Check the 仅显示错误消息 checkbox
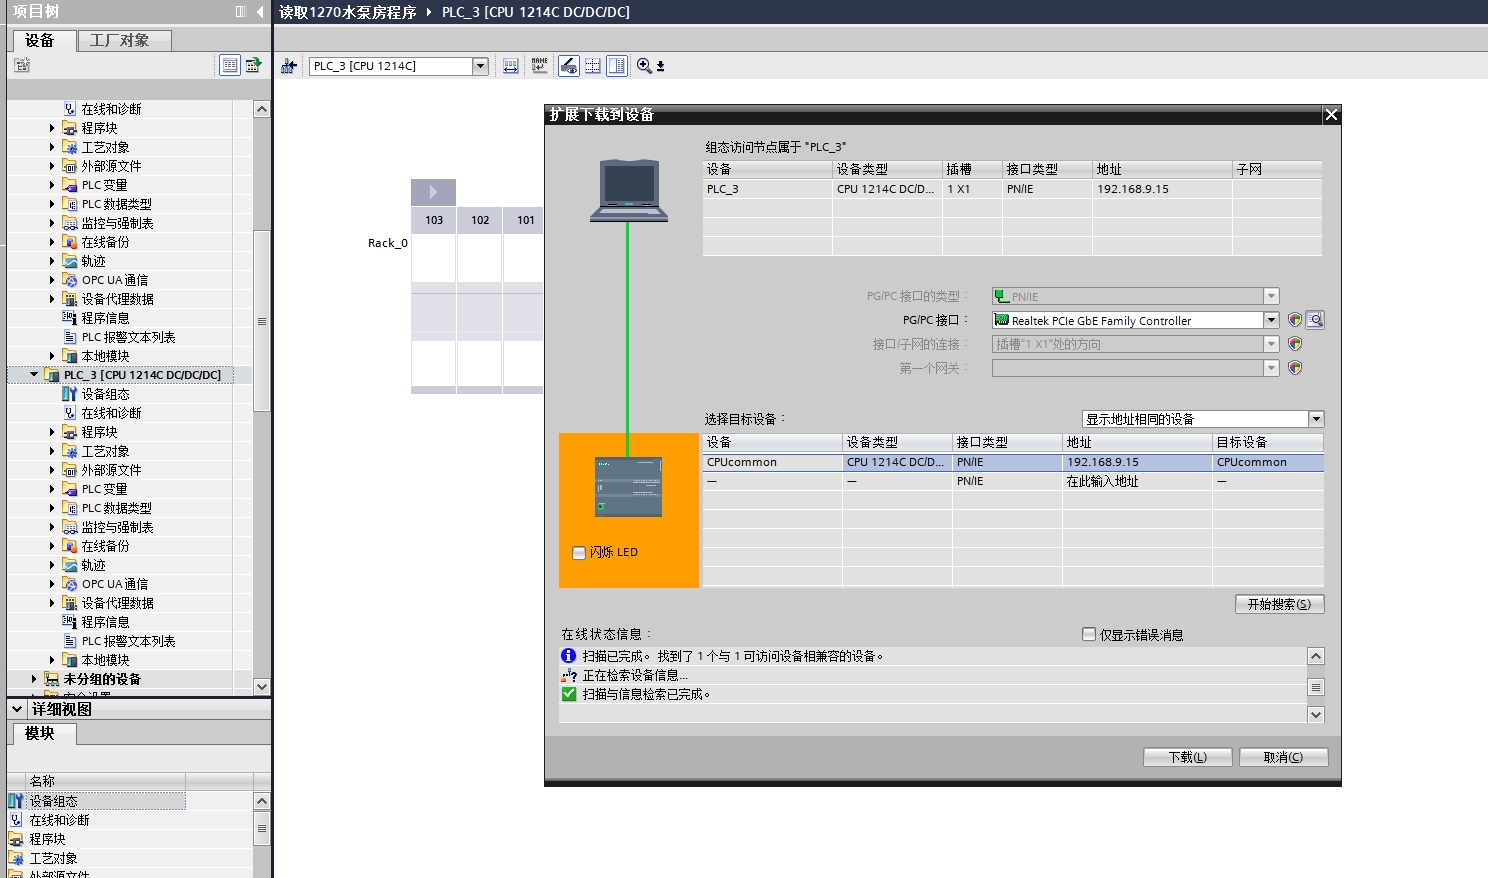This screenshot has width=1488, height=878. pyautogui.click(x=1089, y=634)
